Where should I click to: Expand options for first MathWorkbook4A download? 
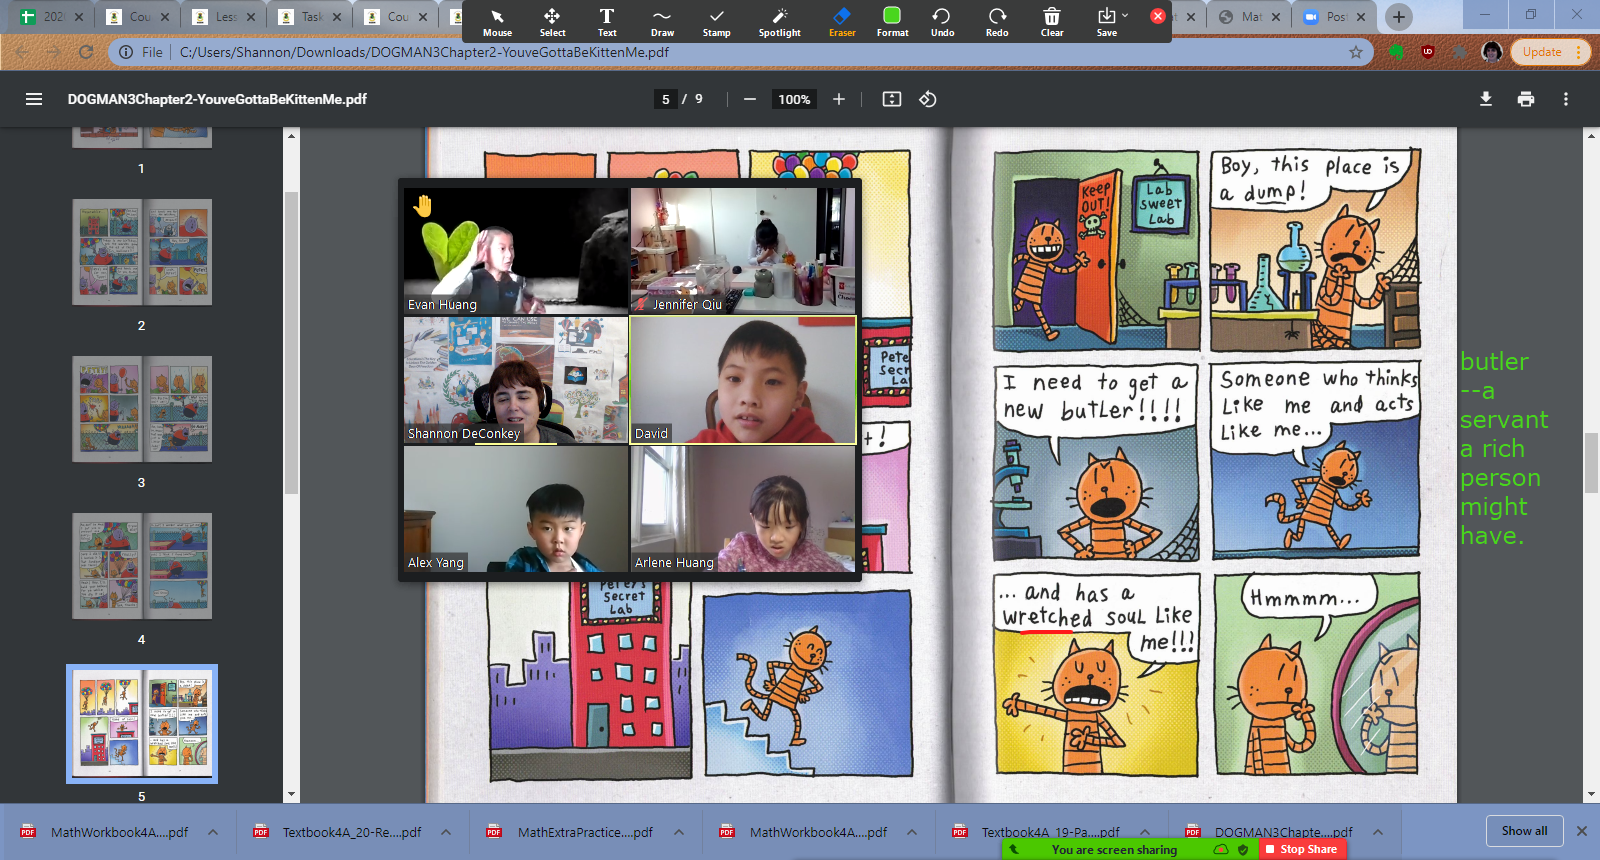click(213, 832)
